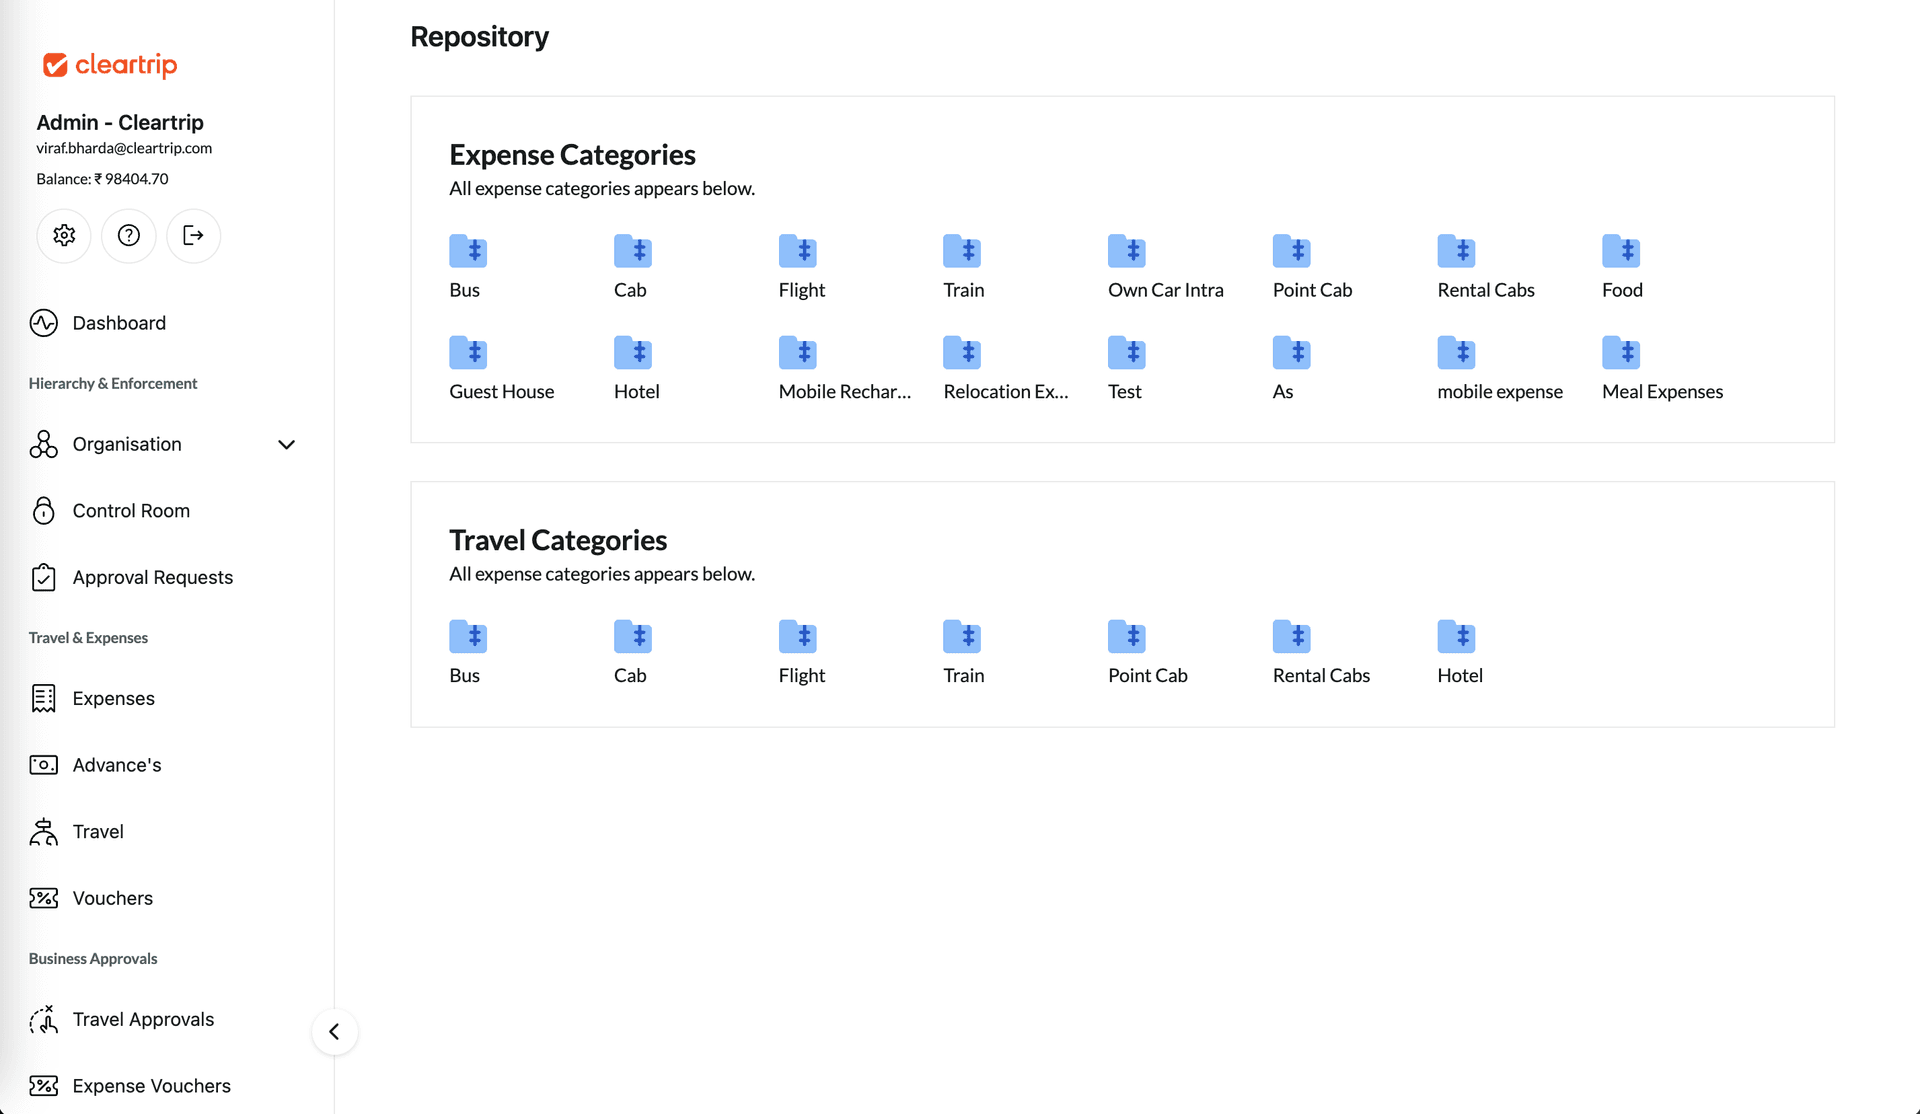Collapse the sidebar with the chevron button
This screenshot has height=1114, width=1920.
point(334,1031)
